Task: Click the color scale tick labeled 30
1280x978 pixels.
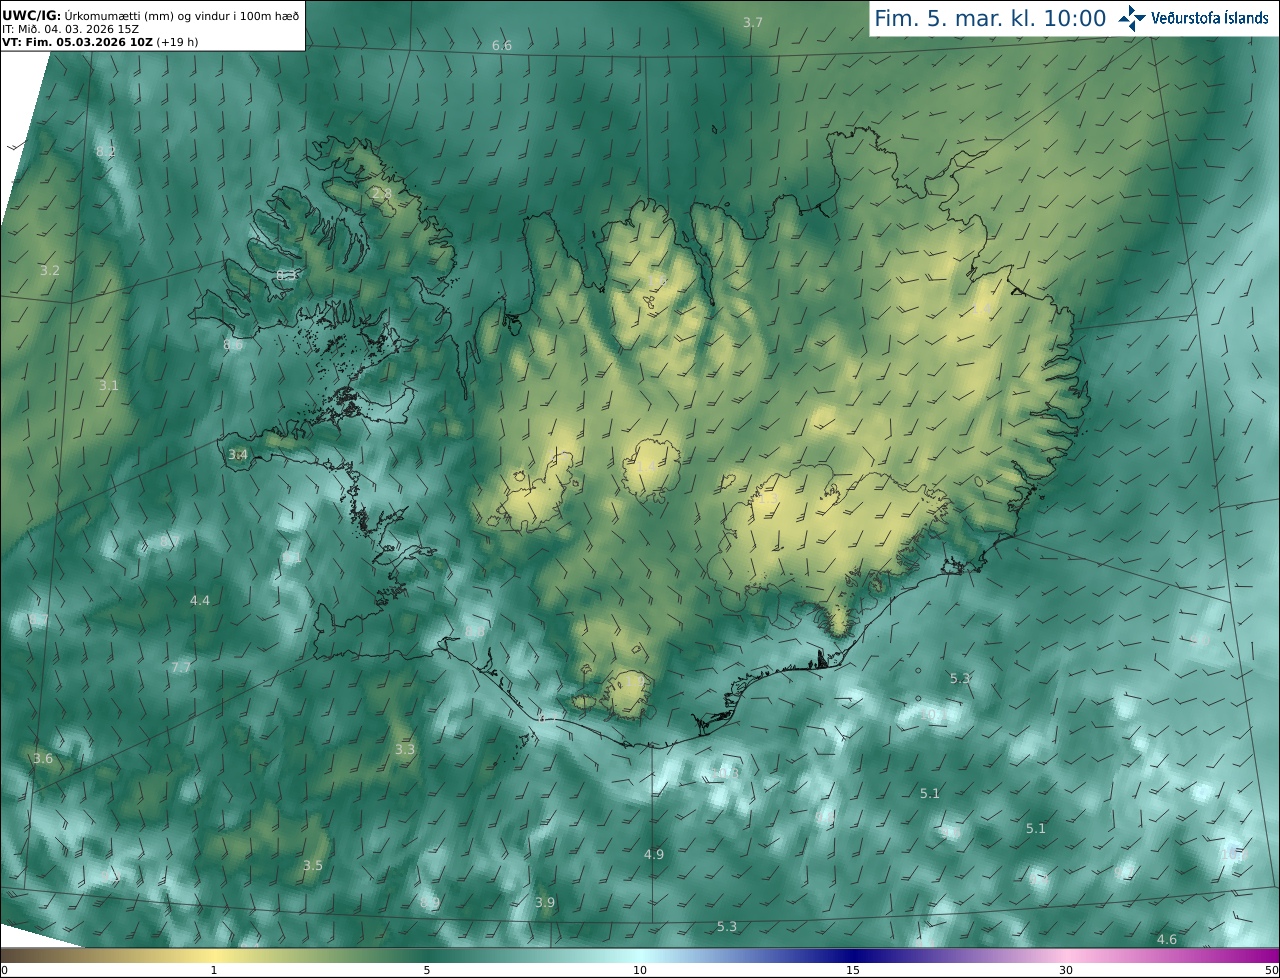Action: click(1066, 970)
